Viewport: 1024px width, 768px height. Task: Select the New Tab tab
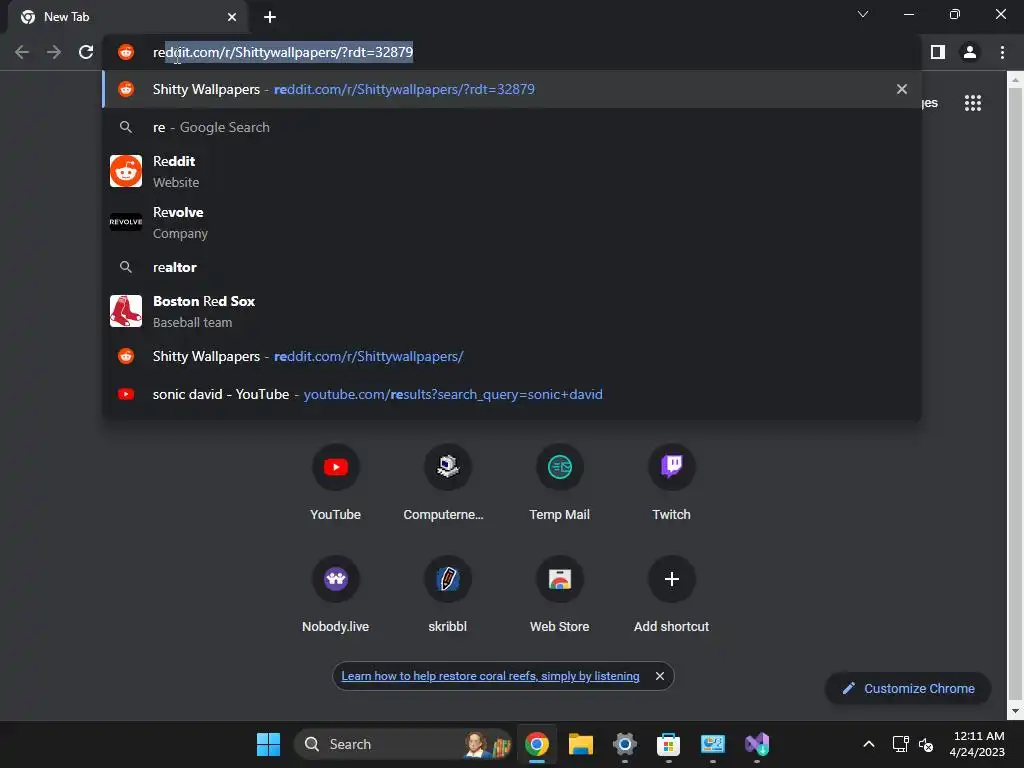click(127, 17)
